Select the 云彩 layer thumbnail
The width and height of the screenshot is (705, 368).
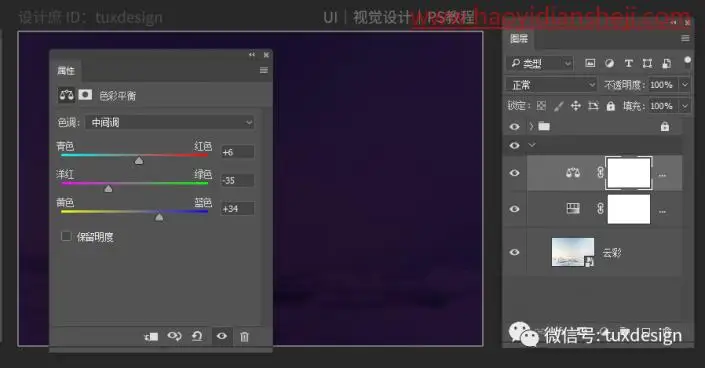572,252
